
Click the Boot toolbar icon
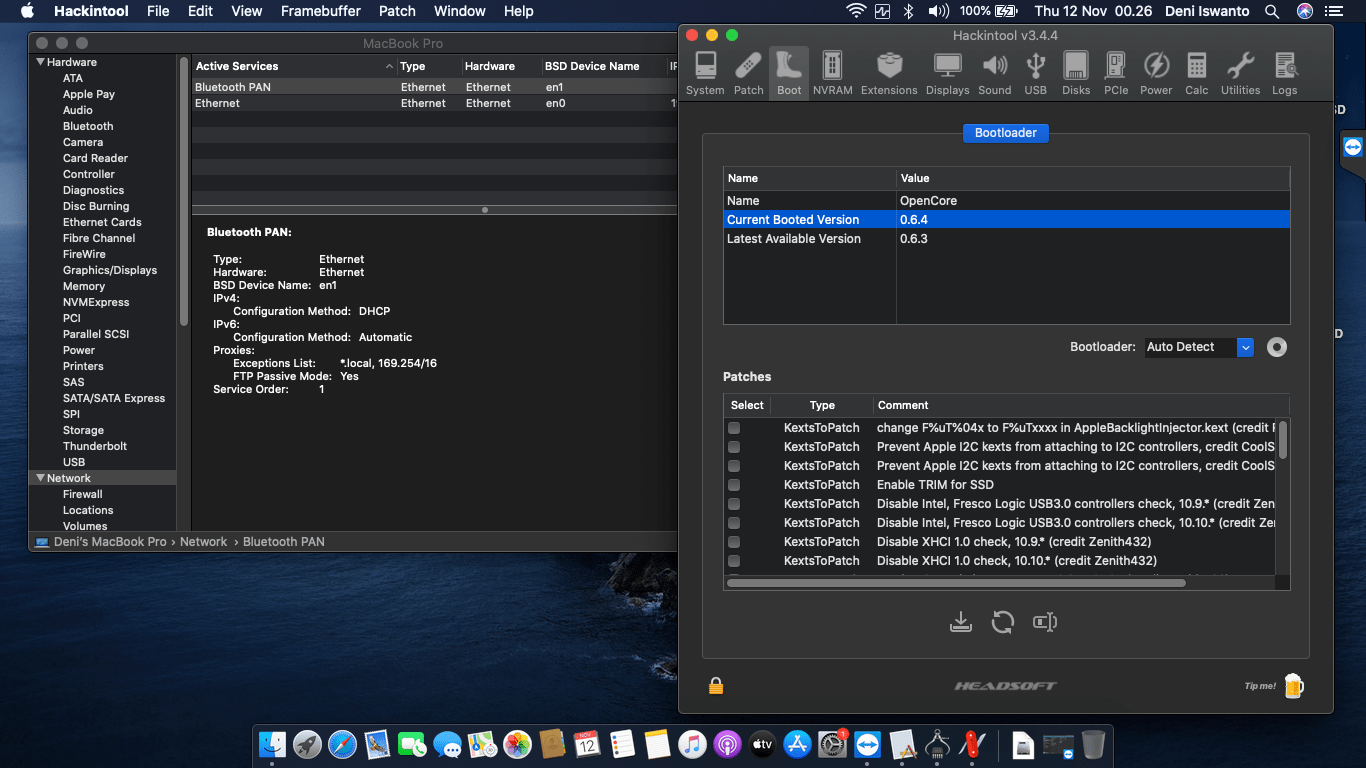point(789,73)
